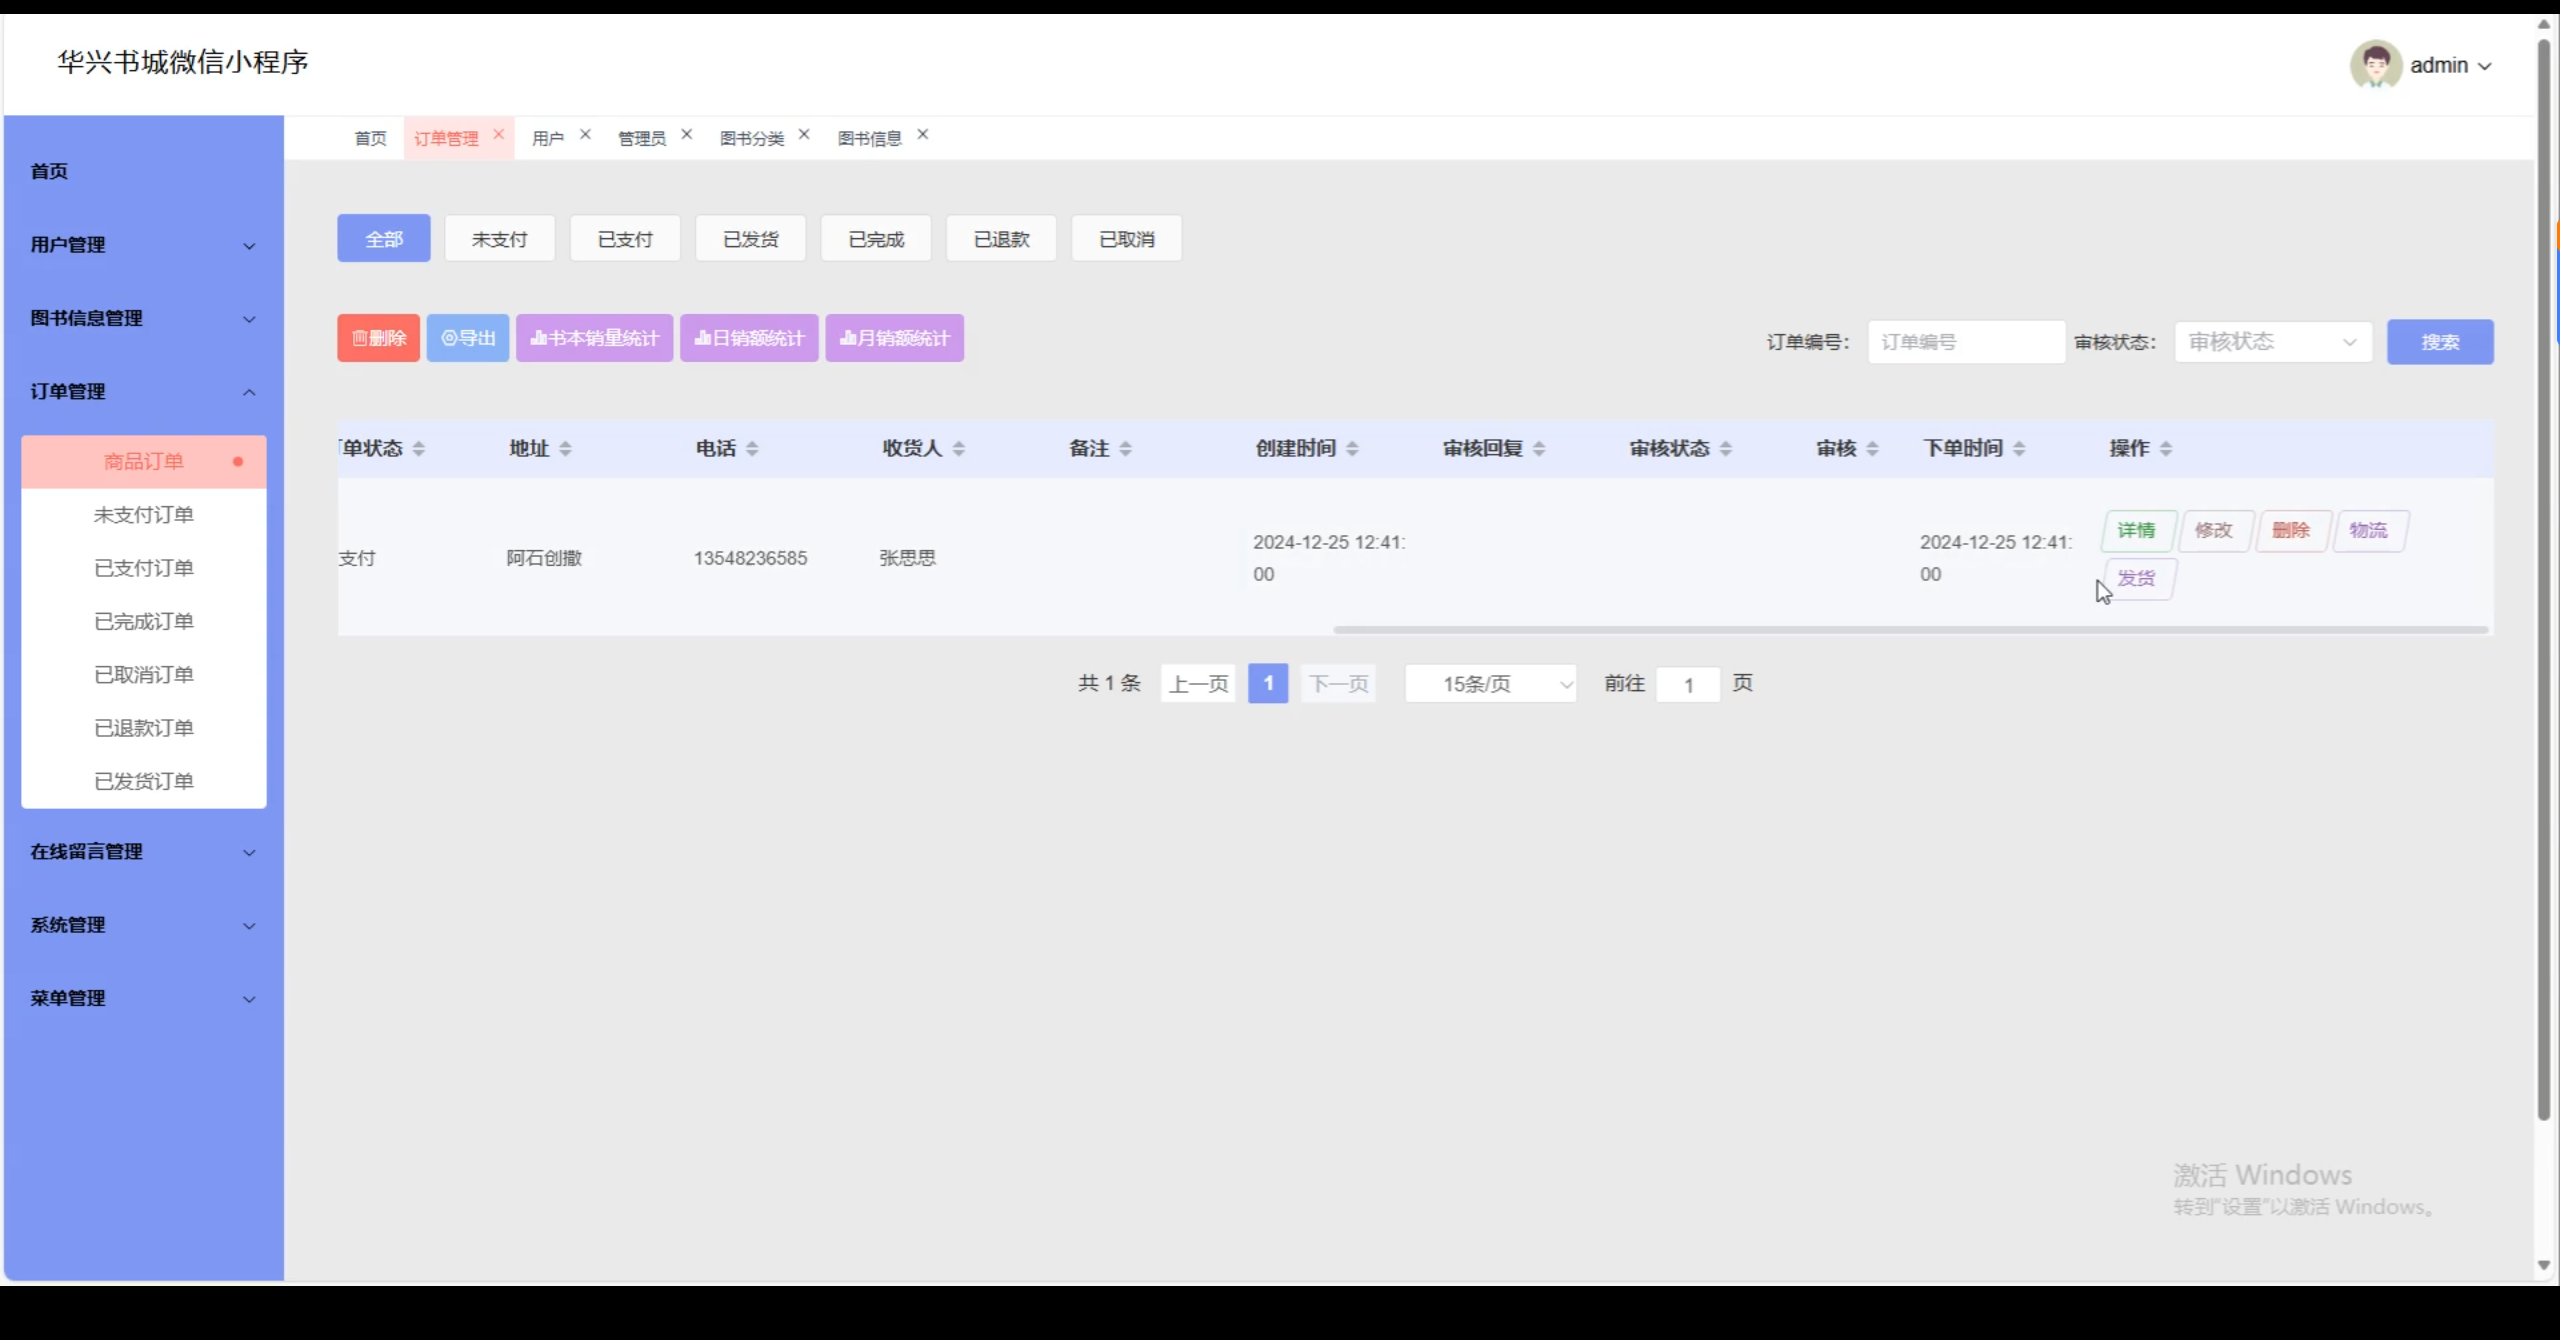Viewport: 2560px width, 1340px height.
Task: Sort by 电话 column arrows
Action: tap(752, 449)
